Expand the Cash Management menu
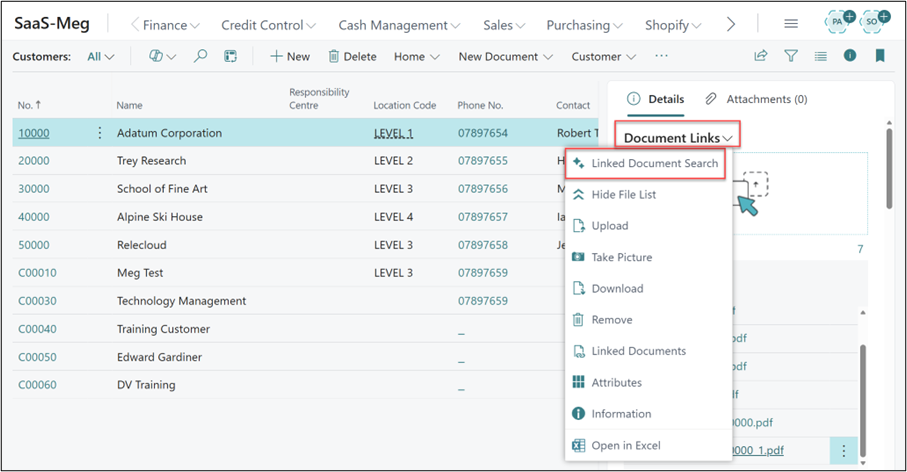The width and height of the screenshot is (907, 472). pyautogui.click(x=399, y=25)
